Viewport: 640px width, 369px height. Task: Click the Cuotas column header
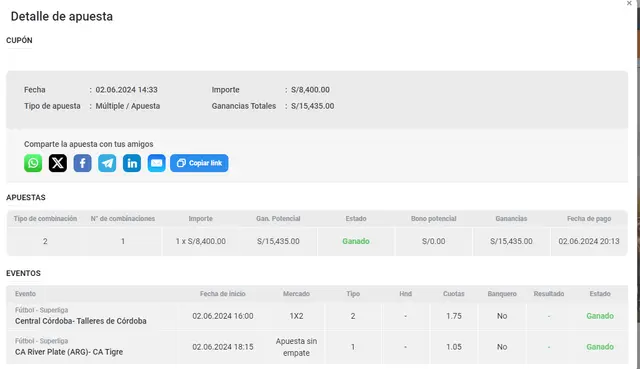[x=453, y=294]
